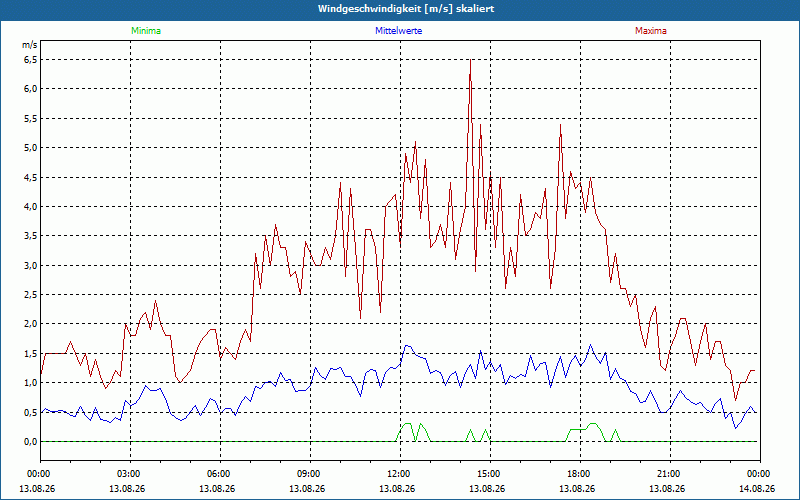
Task: Click the 03:00 time axis label
Action: [x=130, y=474]
